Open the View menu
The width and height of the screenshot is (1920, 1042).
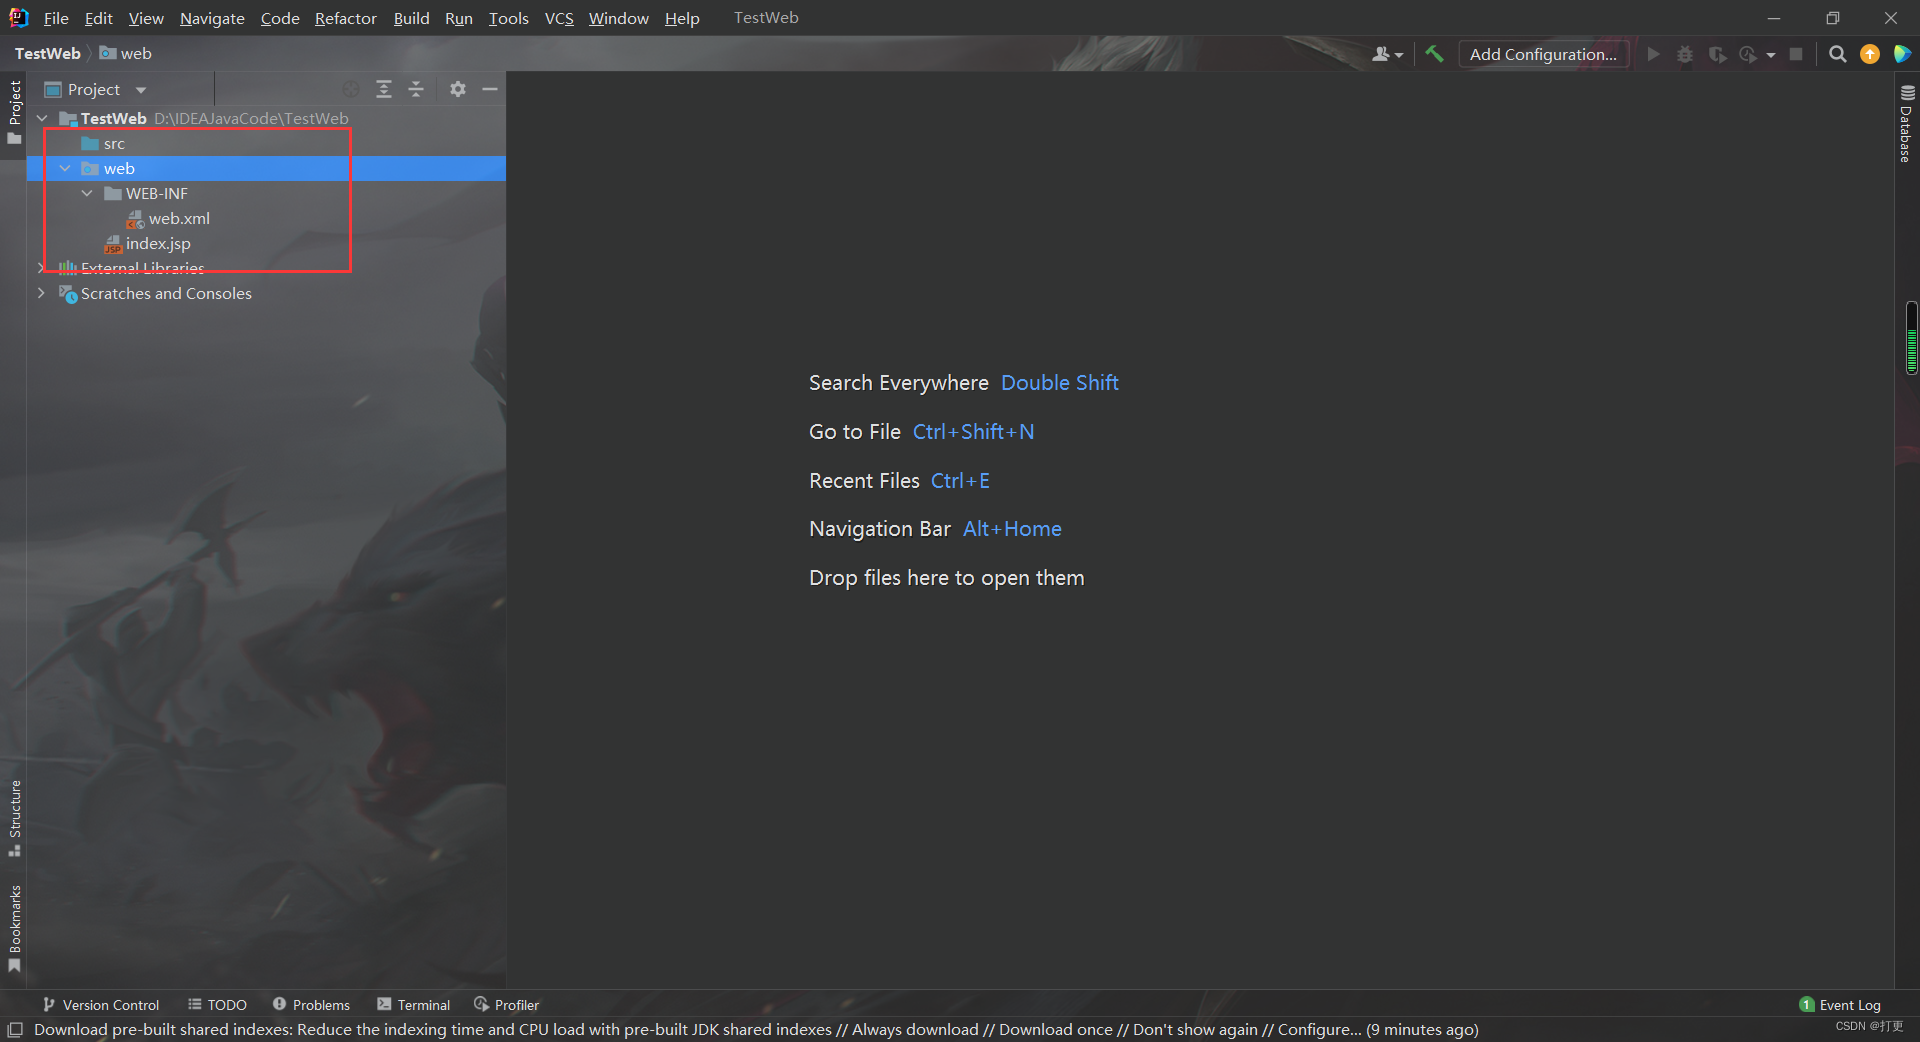point(146,18)
